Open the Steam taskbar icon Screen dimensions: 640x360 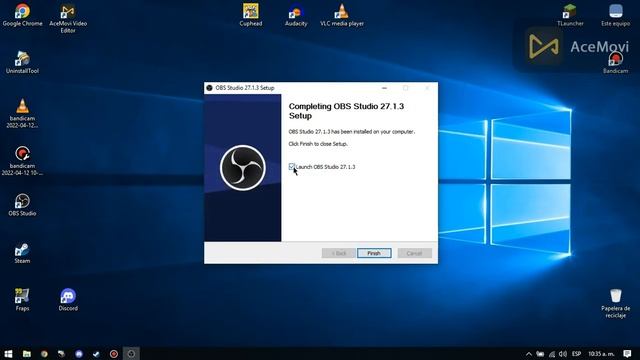coord(96,353)
